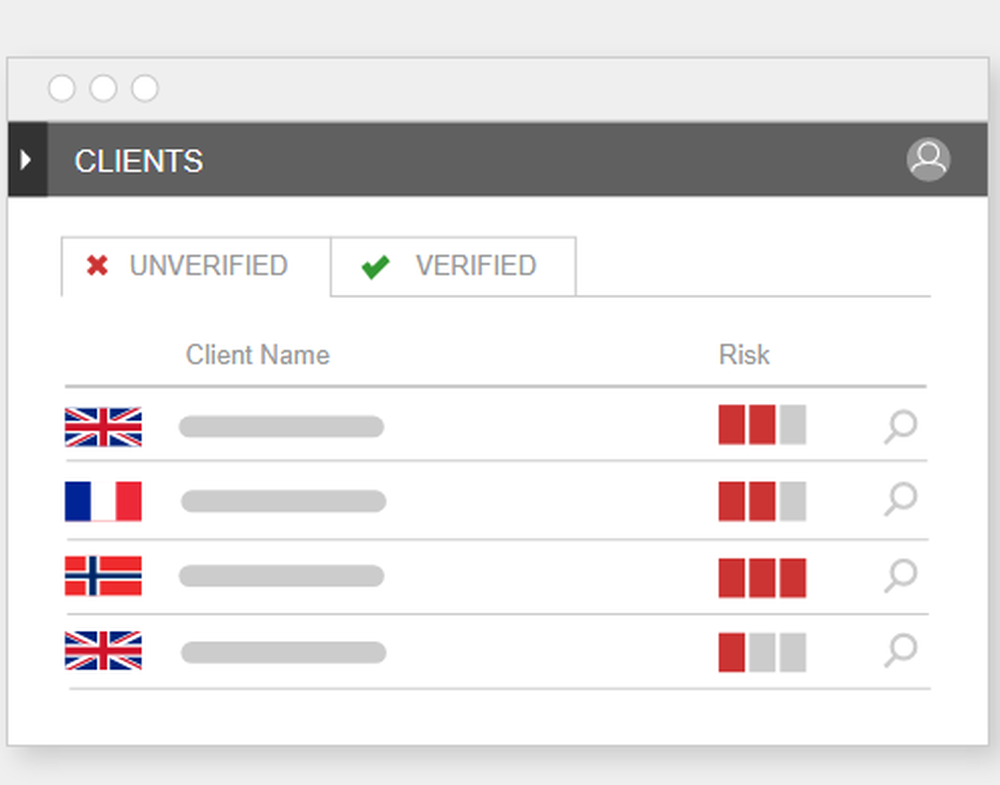The width and height of the screenshot is (1000, 785).
Task: Select the first UK client name placeholder
Action: [281, 427]
